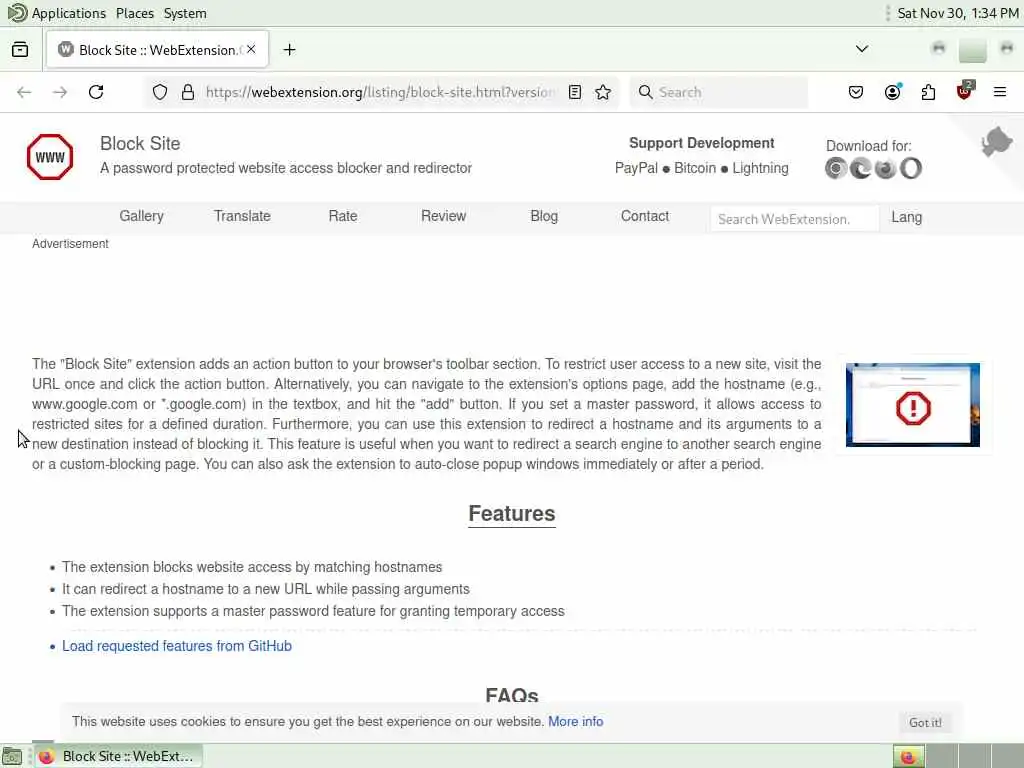Click 'supports a master password feature' bullet

click(x=313, y=611)
